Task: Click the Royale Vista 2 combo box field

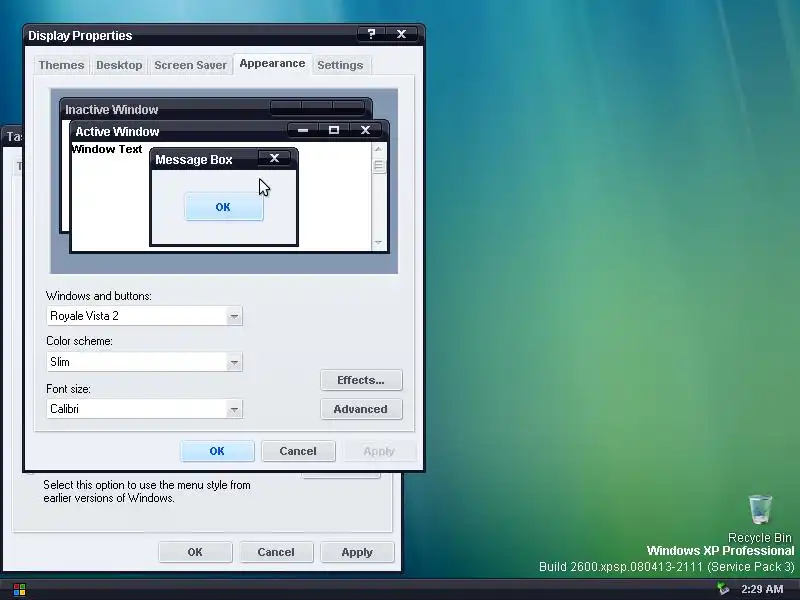Action: (144, 316)
